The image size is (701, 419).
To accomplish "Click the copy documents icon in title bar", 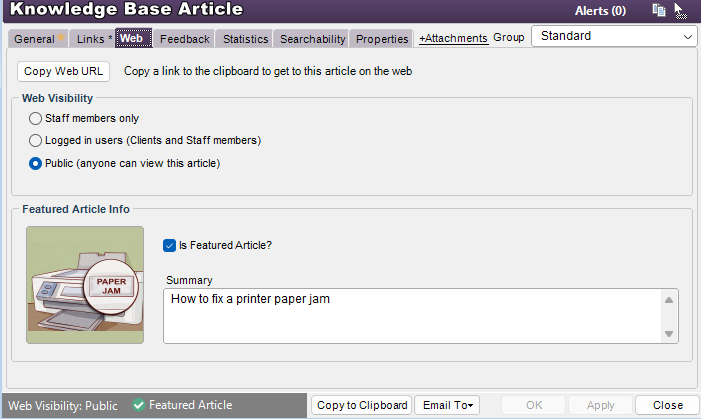I will tap(659, 10).
